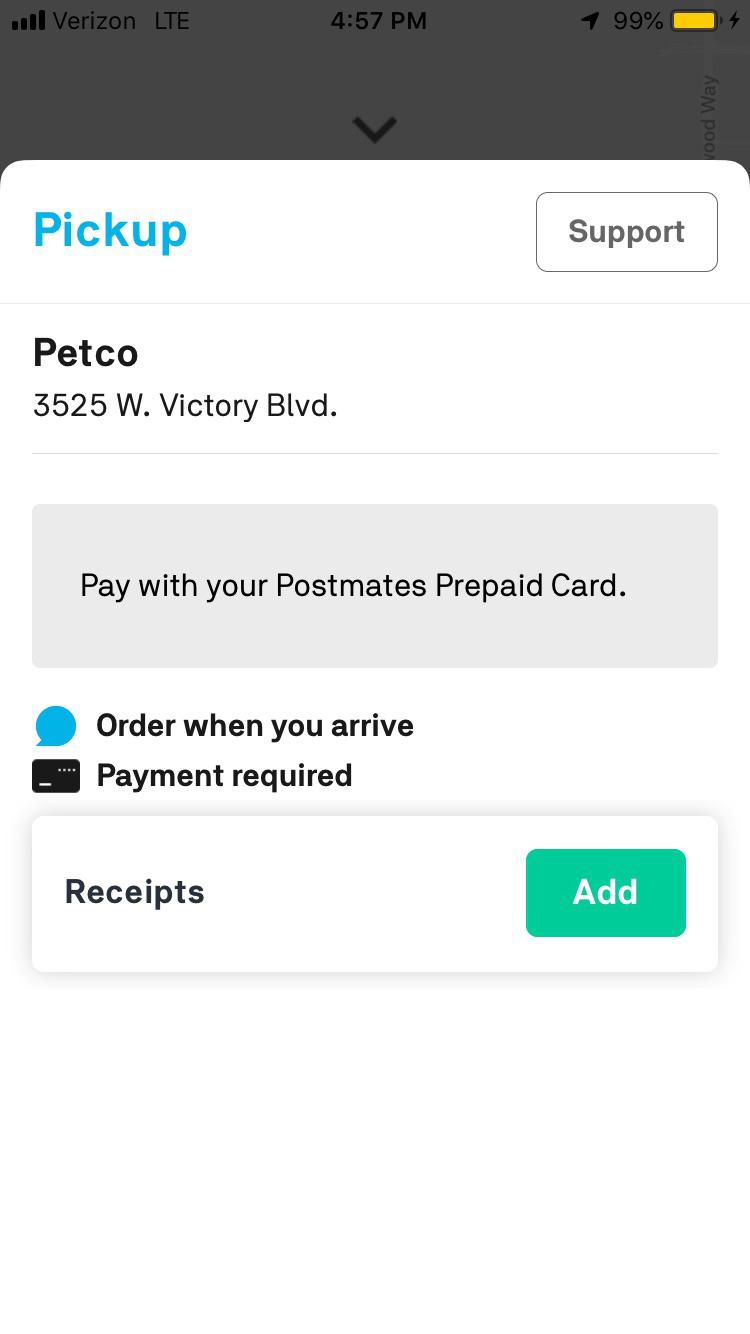This screenshot has width=750, height=1334.
Task: Tap the 99% battery percentage
Action: point(638,21)
